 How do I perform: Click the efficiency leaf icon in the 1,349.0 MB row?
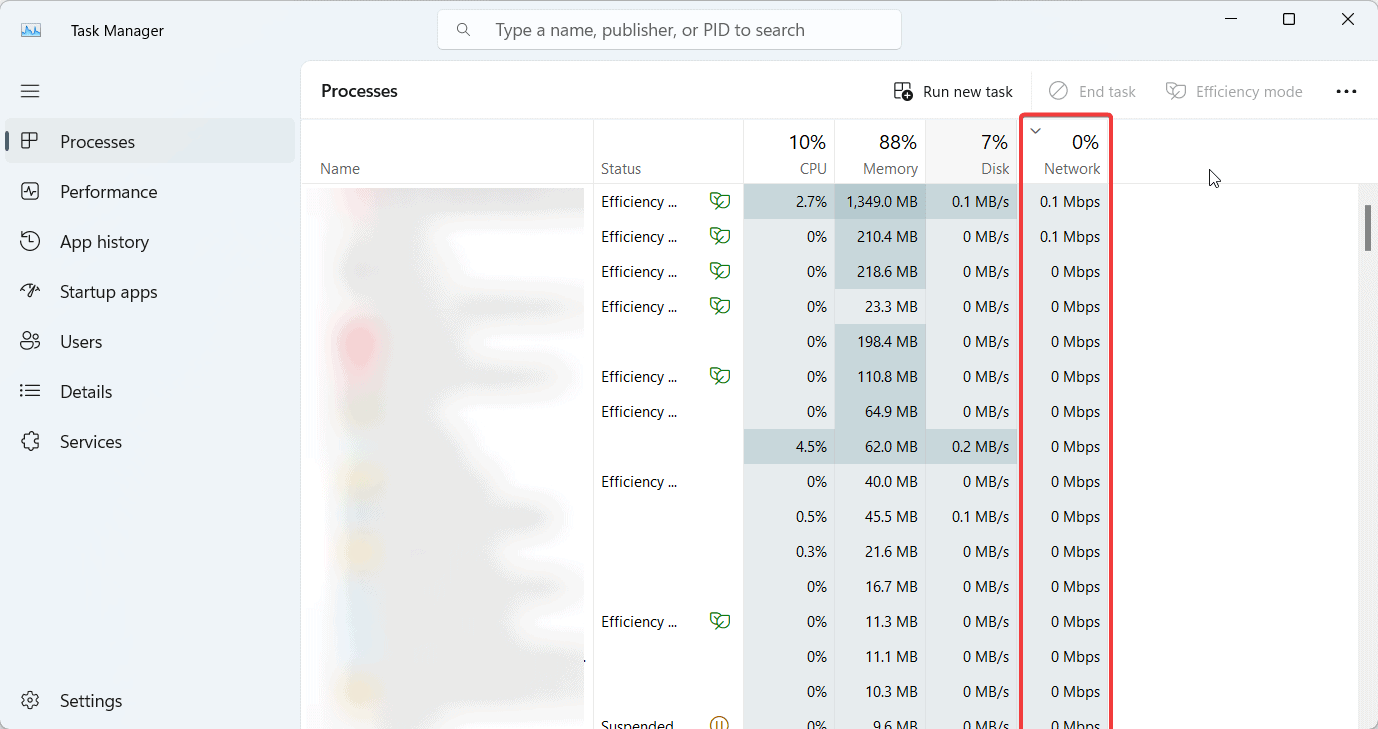coord(719,201)
